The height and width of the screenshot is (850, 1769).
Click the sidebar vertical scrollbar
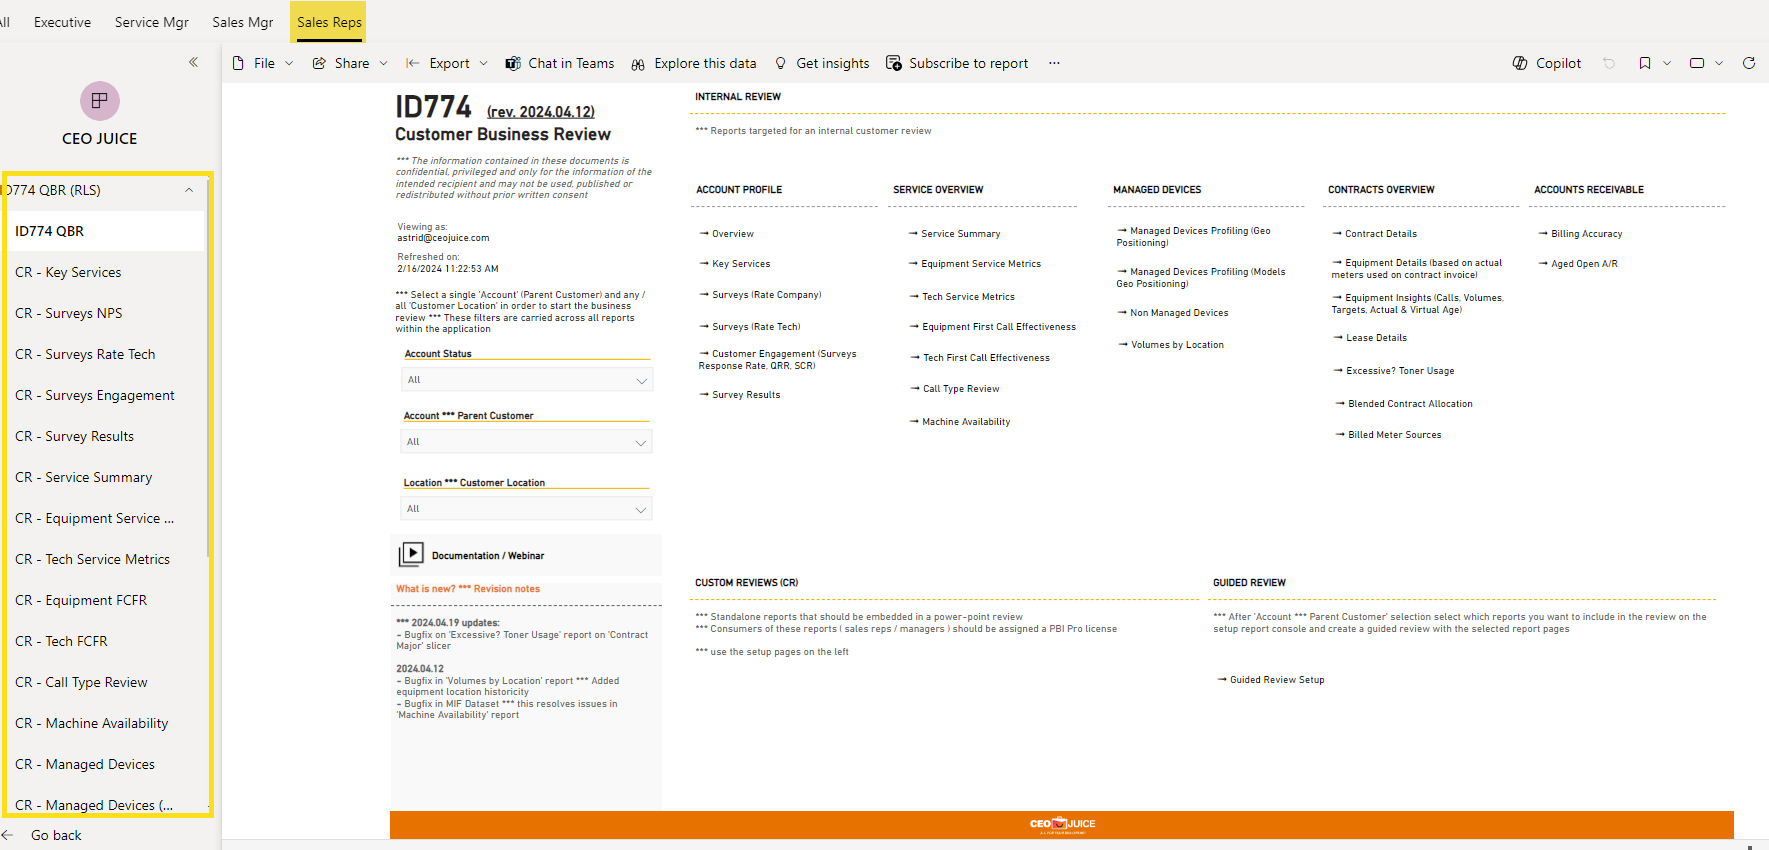(x=208, y=367)
